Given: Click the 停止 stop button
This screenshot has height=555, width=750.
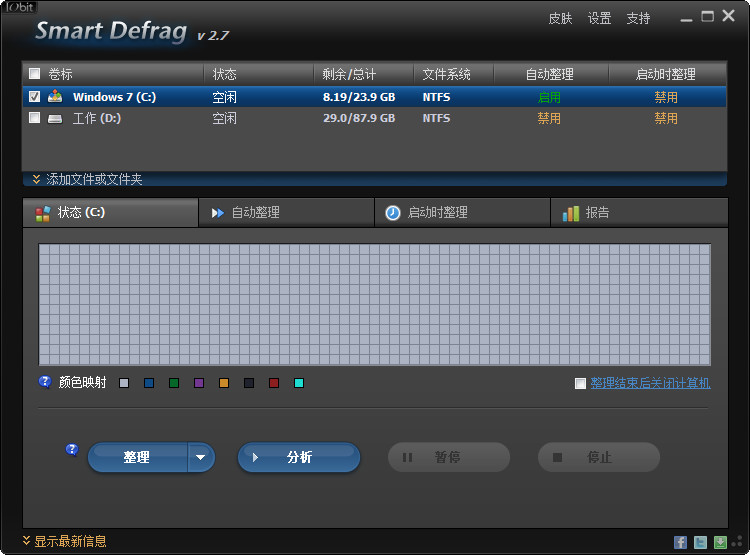Looking at the screenshot, I should pos(599,457).
